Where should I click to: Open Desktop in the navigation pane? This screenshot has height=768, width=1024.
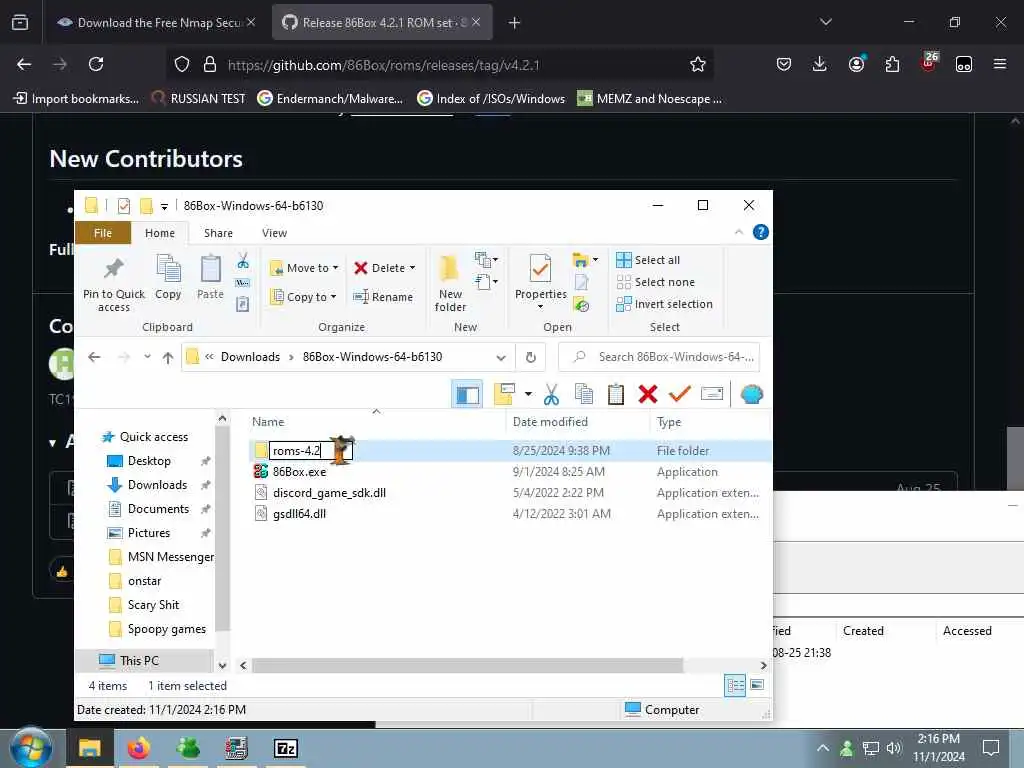pos(149,461)
